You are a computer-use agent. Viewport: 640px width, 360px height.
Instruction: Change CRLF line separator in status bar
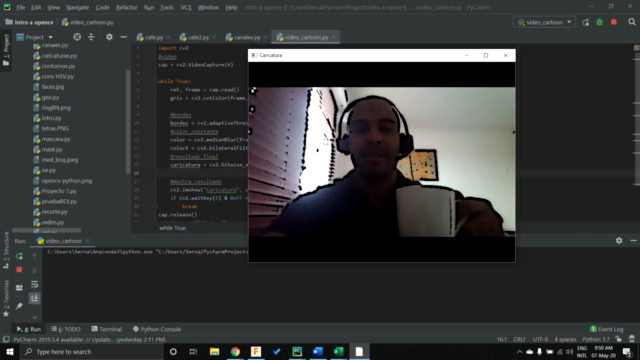click(520, 340)
